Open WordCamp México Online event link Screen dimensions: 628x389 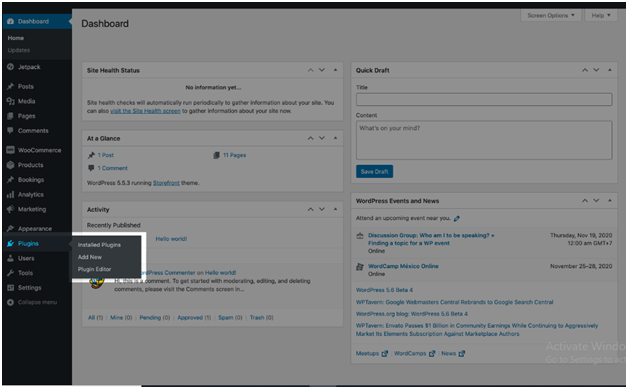[x=403, y=266]
